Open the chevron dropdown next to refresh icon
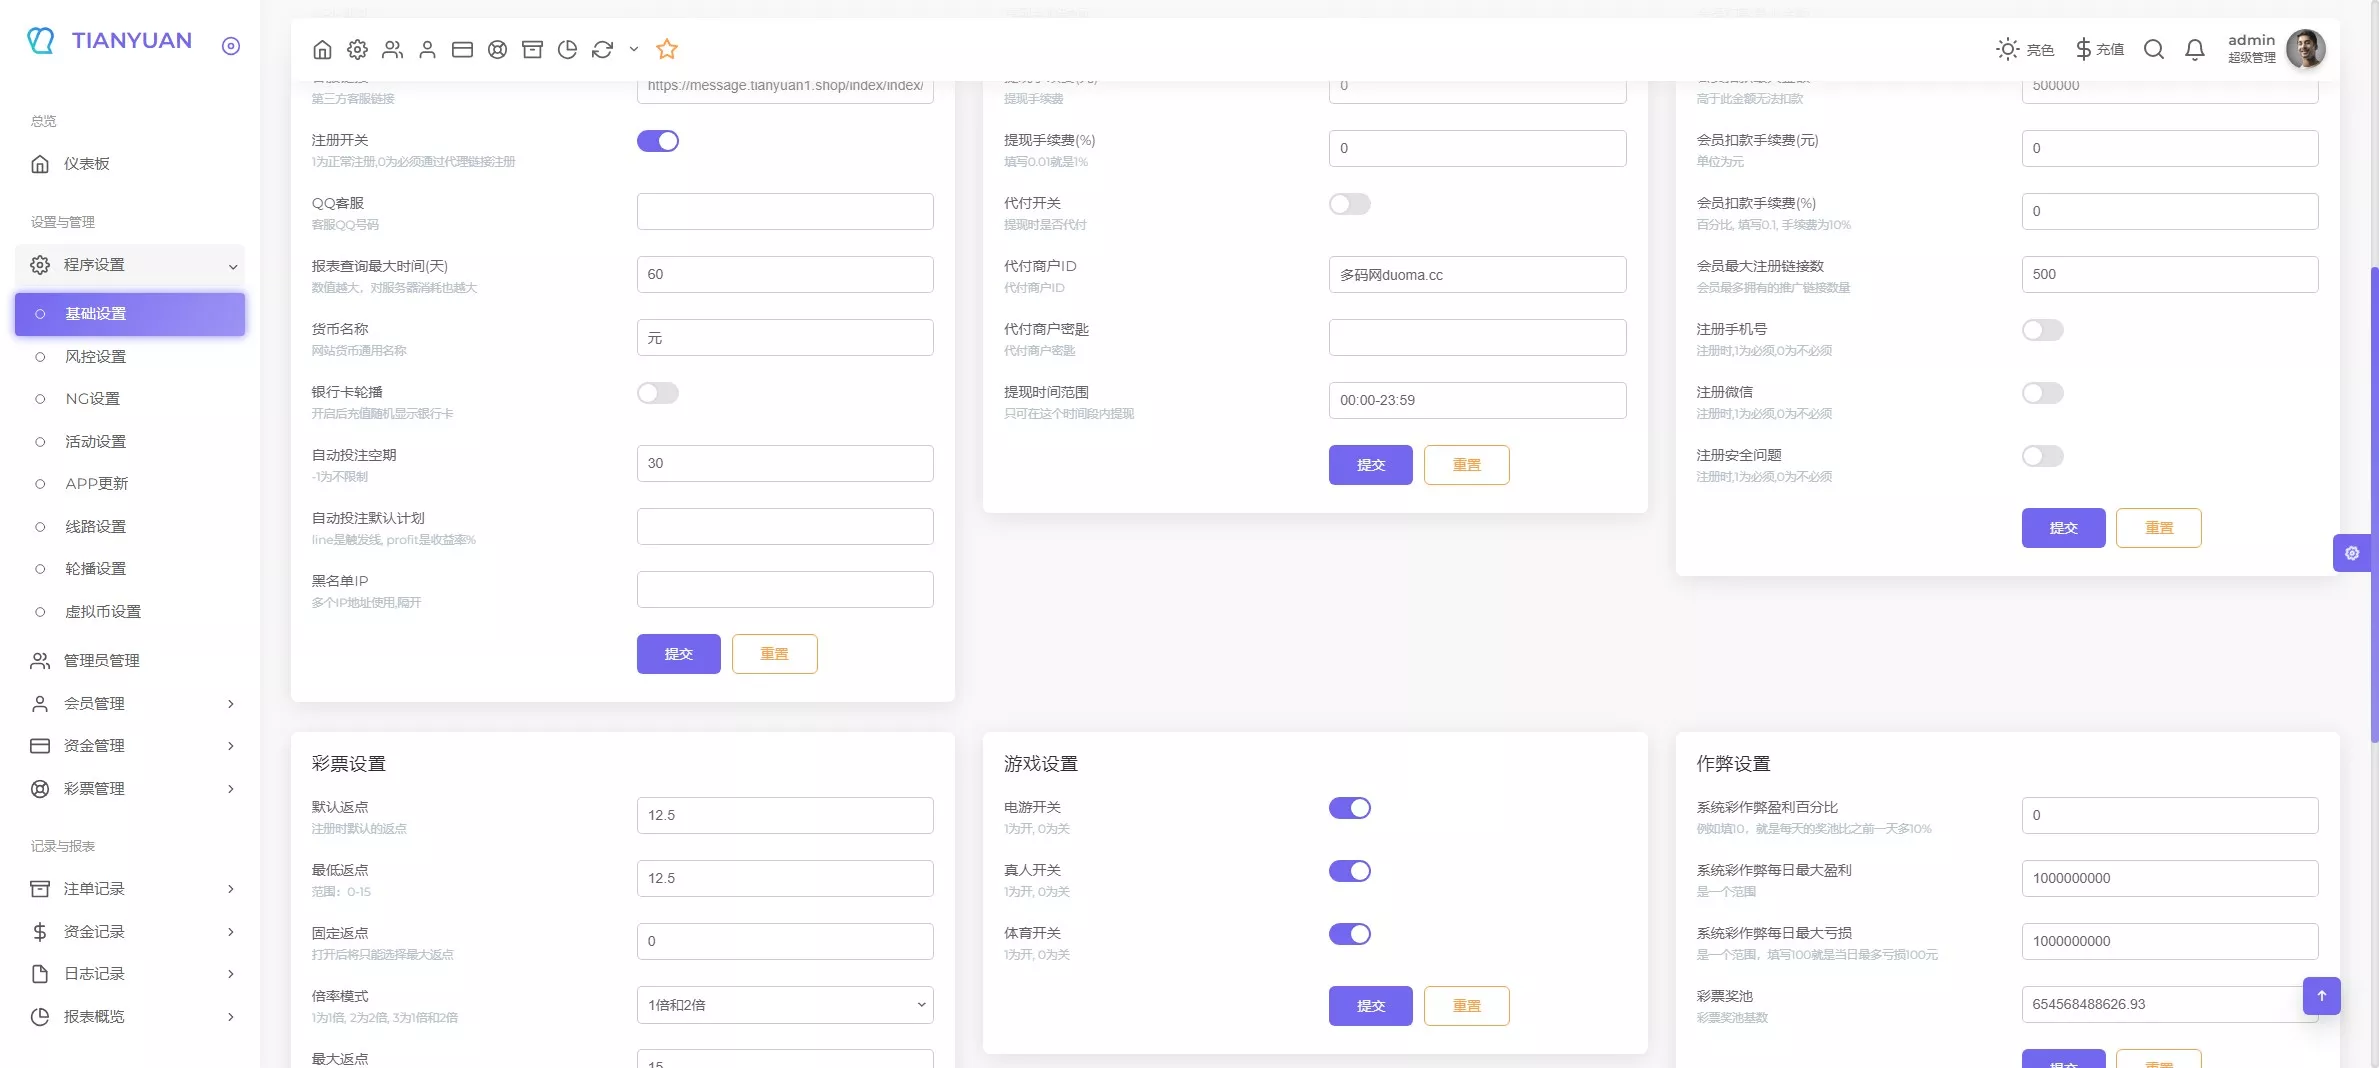Viewport: 2379px width, 1068px height. tap(632, 48)
